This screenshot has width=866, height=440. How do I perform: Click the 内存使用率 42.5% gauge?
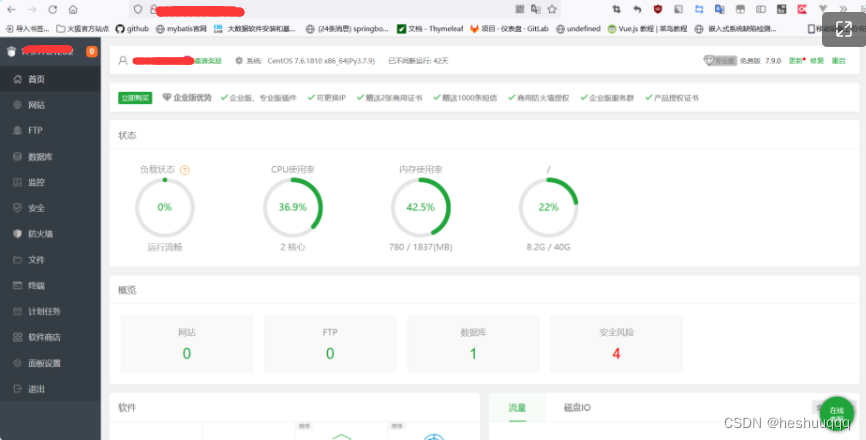(x=421, y=208)
